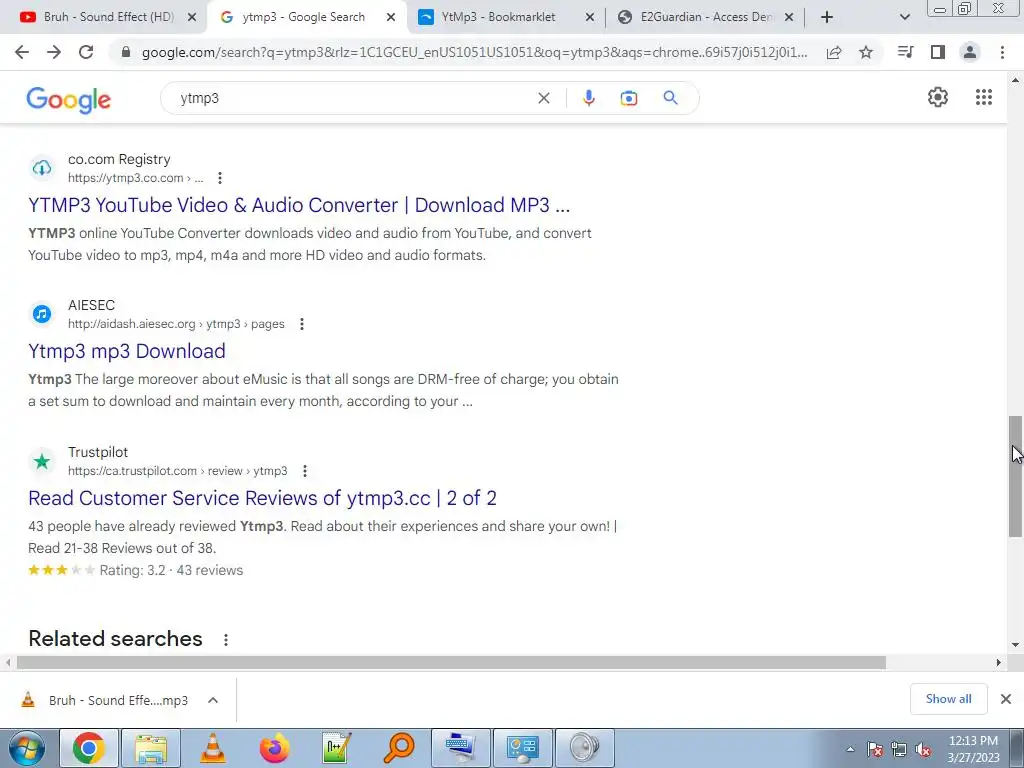Expand the tab search dropdown

[904, 18]
